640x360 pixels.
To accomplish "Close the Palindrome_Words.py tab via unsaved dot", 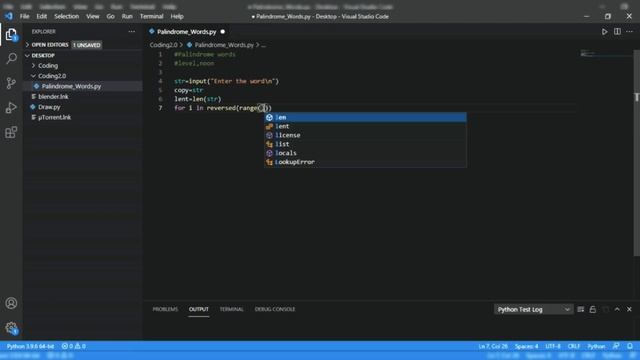I will click(222, 31).
